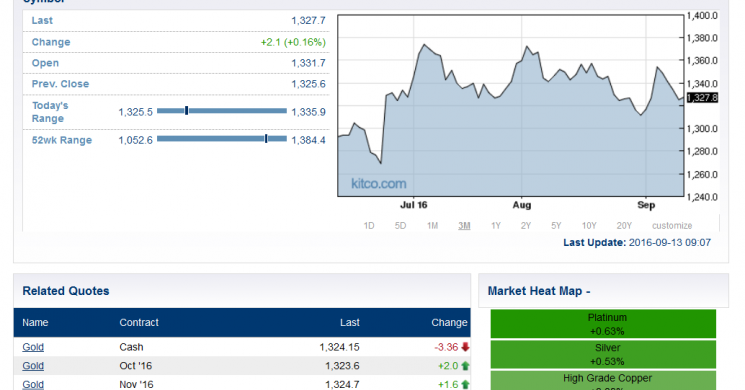This screenshot has width=745, height=390.
Task: Click the Today's Range slider marker
Action: [x=187, y=111]
